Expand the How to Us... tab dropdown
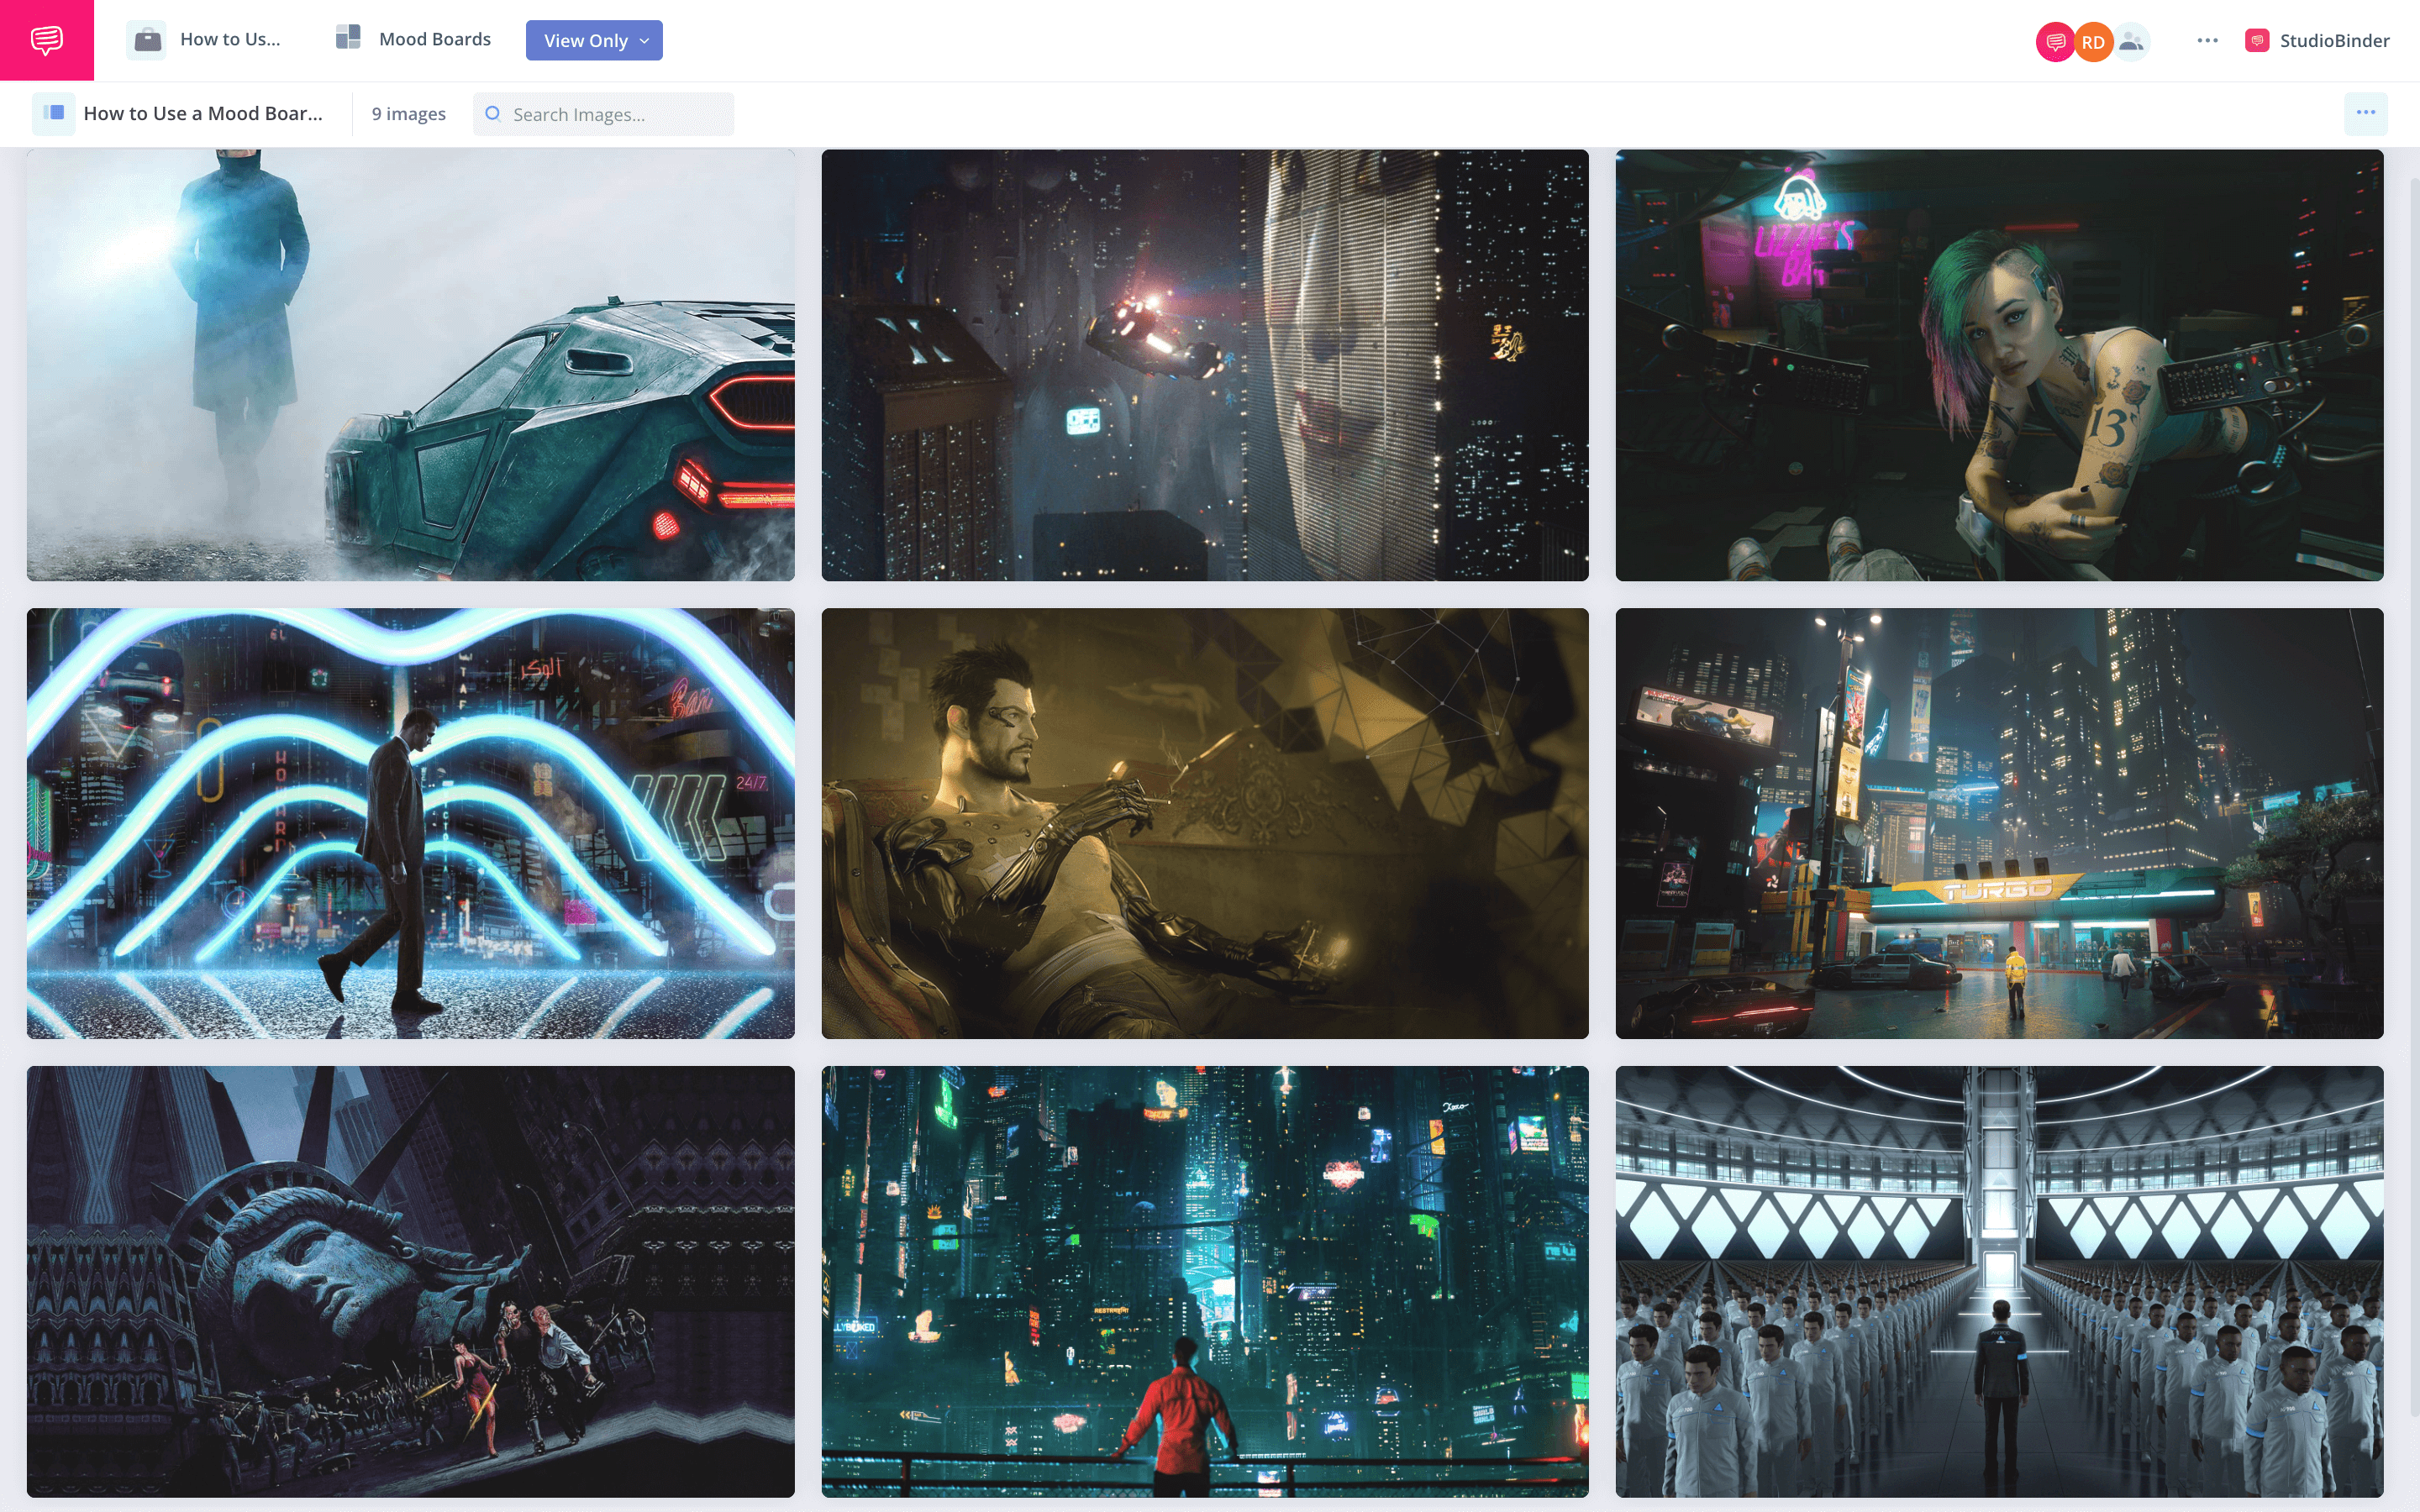Image resolution: width=2420 pixels, height=1512 pixels. pyautogui.click(x=234, y=39)
